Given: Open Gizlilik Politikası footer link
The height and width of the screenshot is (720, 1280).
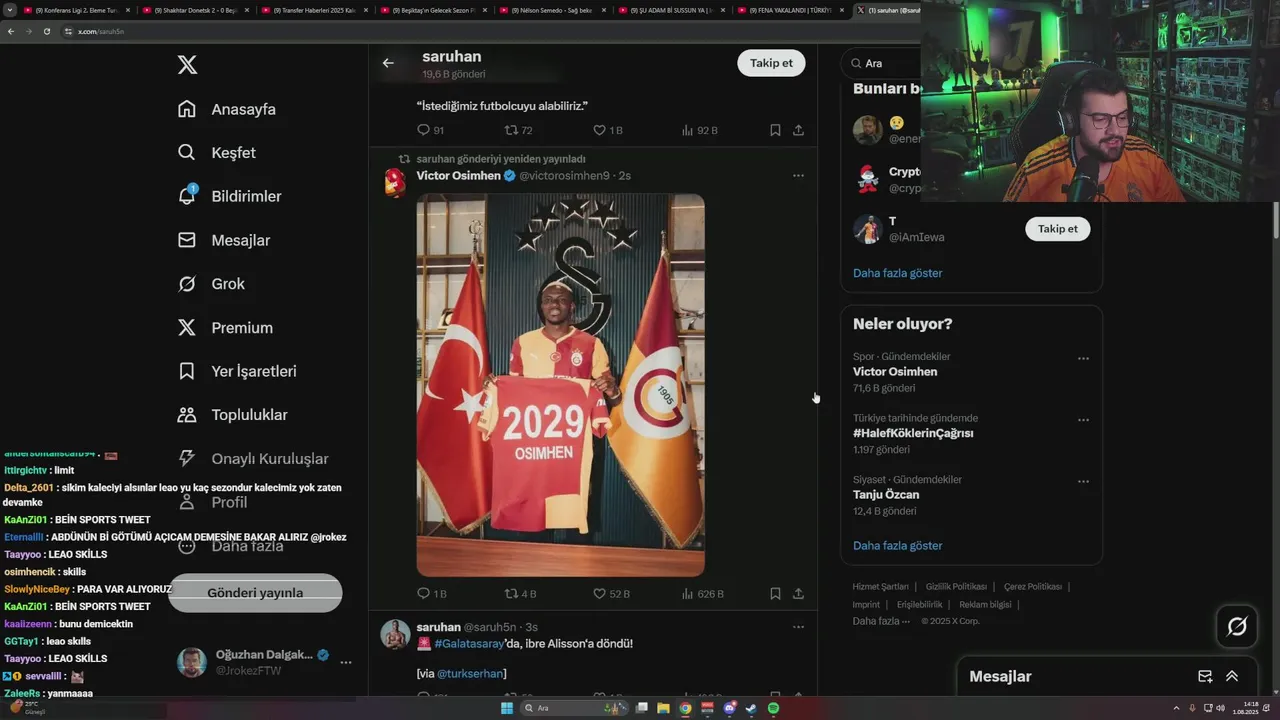Looking at the screenshot, I should pyautogui.click(x=956, y=587).
